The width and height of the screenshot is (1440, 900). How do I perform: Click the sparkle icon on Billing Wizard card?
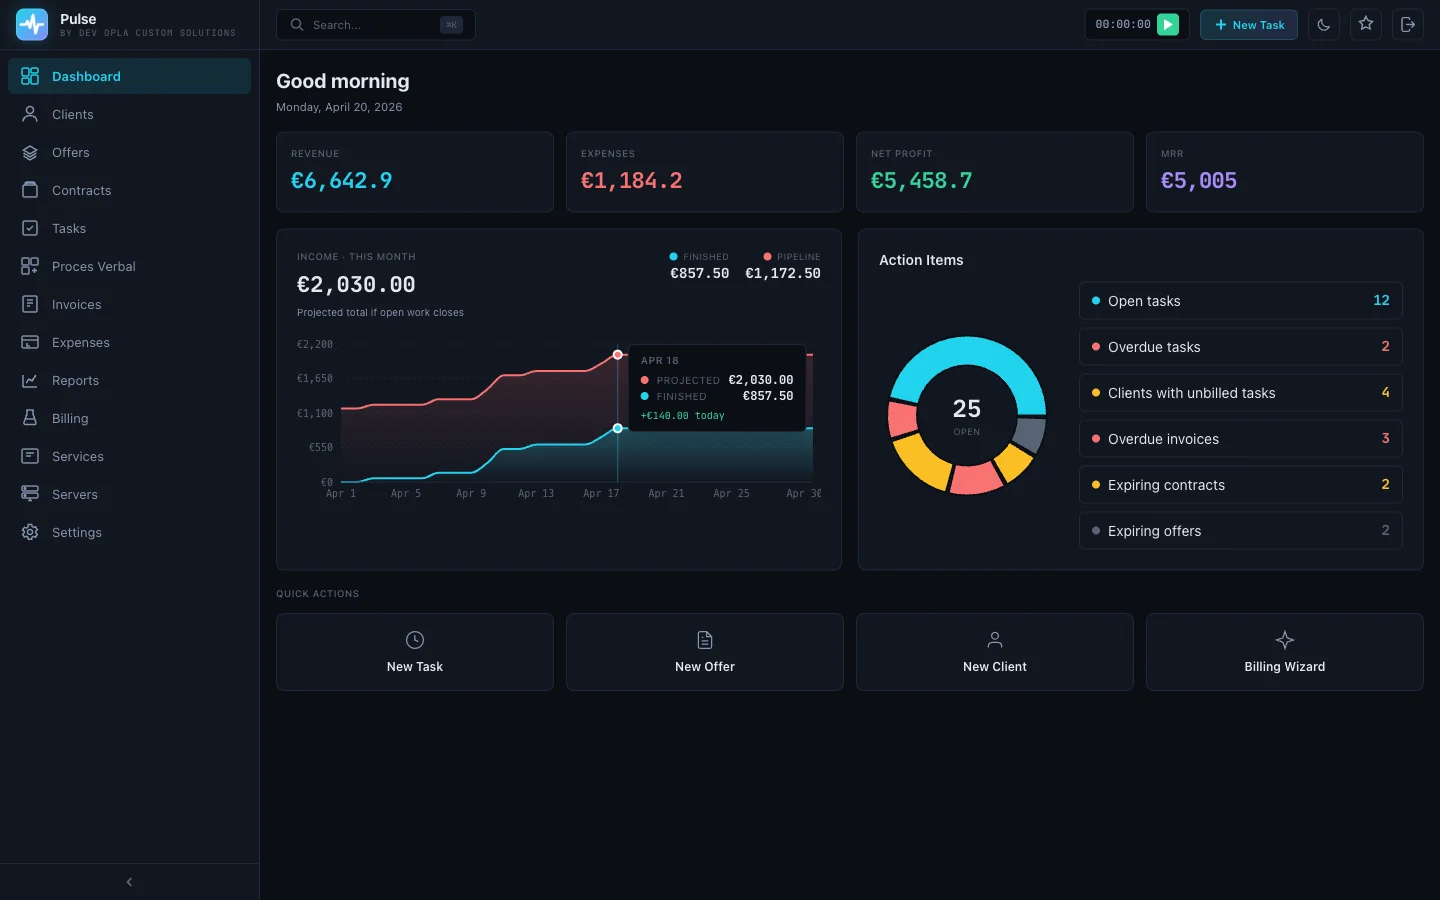[x=1285, y=640]
